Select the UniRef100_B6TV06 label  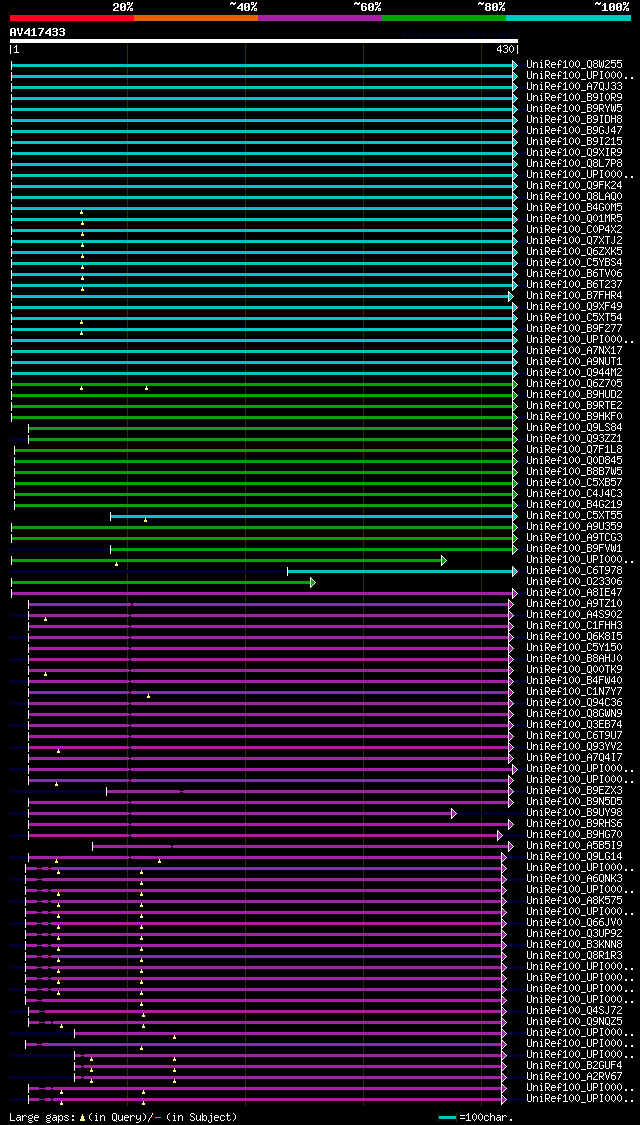[x=574, y=273]
